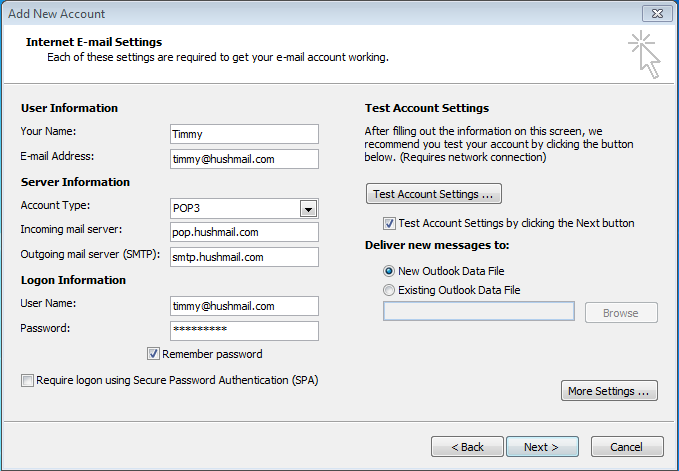Disable testing account settings on Next checkbox

click(390, 224)
